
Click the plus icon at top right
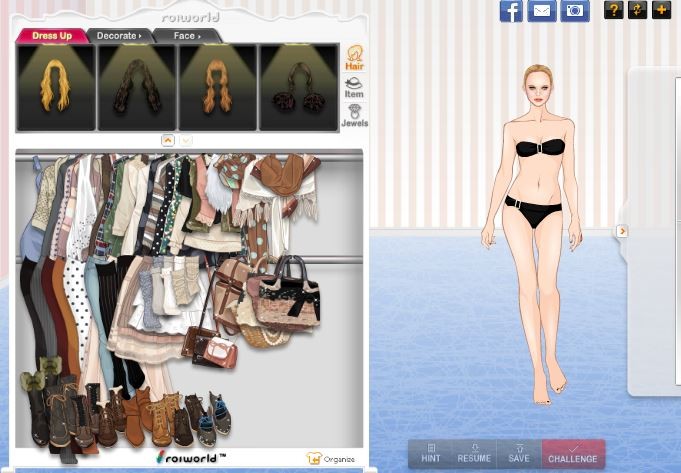pos(661,10)
